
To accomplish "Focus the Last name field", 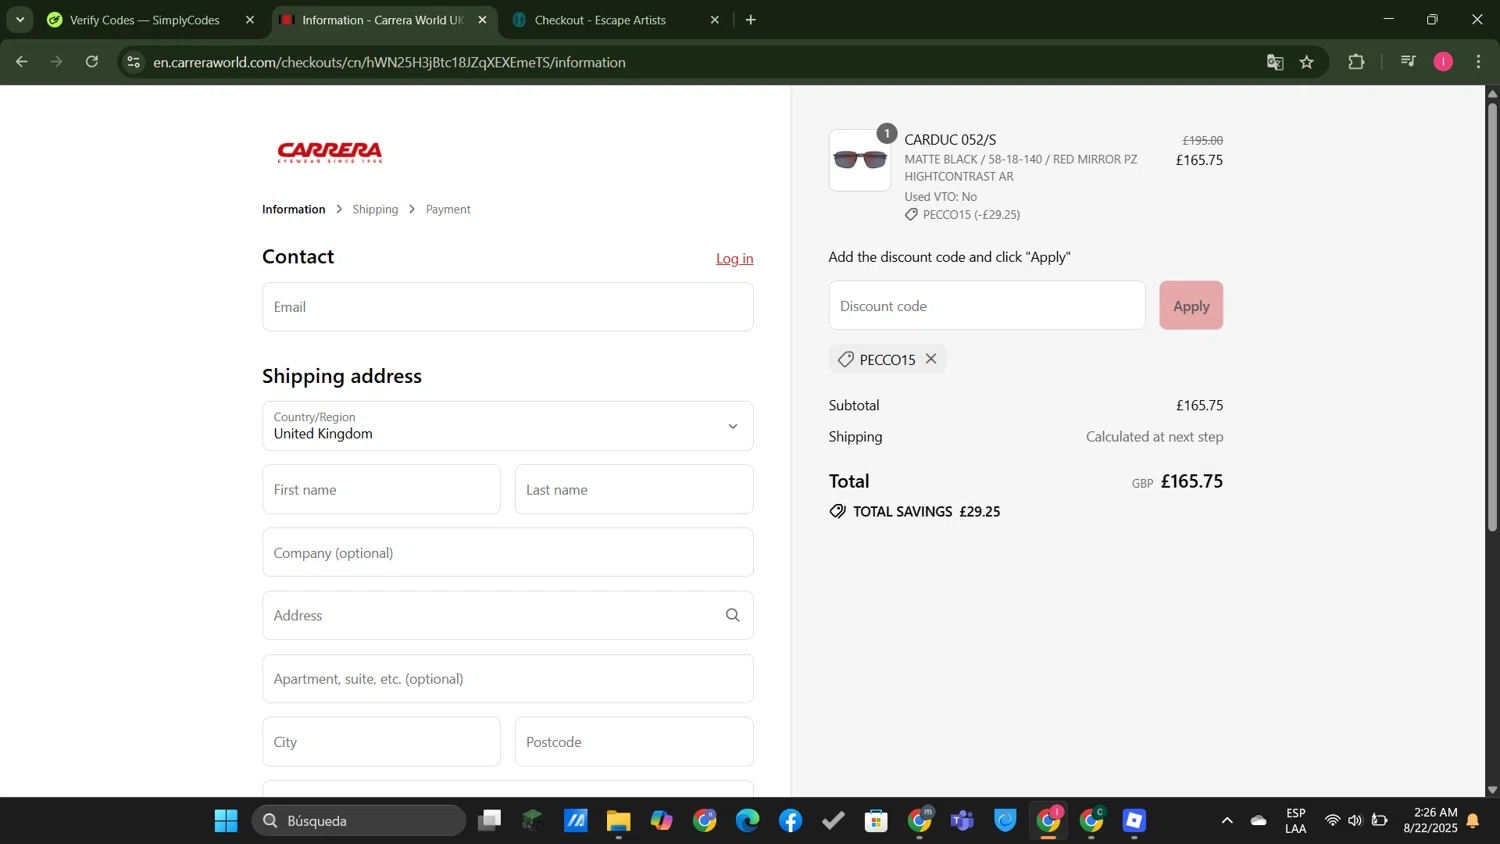I will (634, 490).
